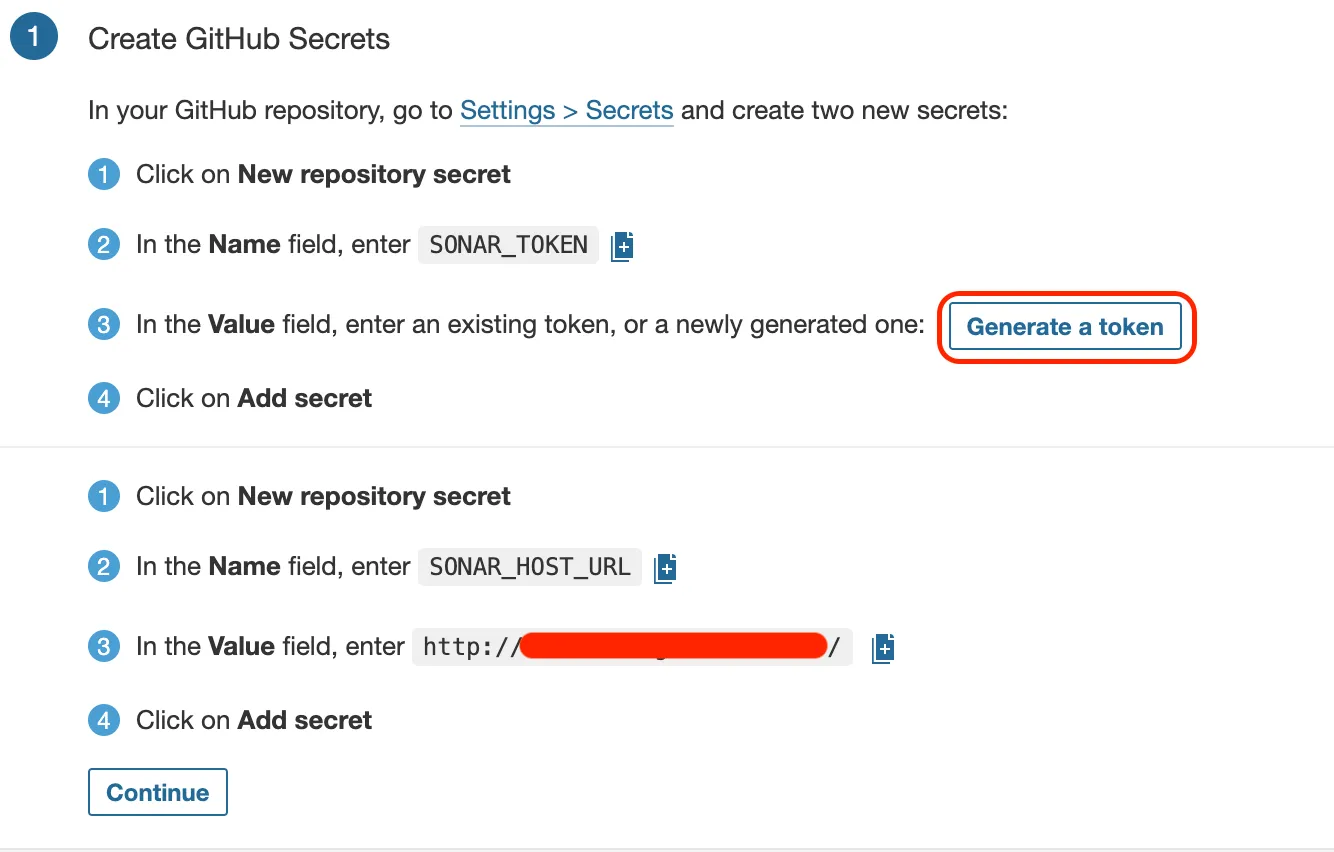
Task: Open the Settings > Secrets link
Action: 566,110
